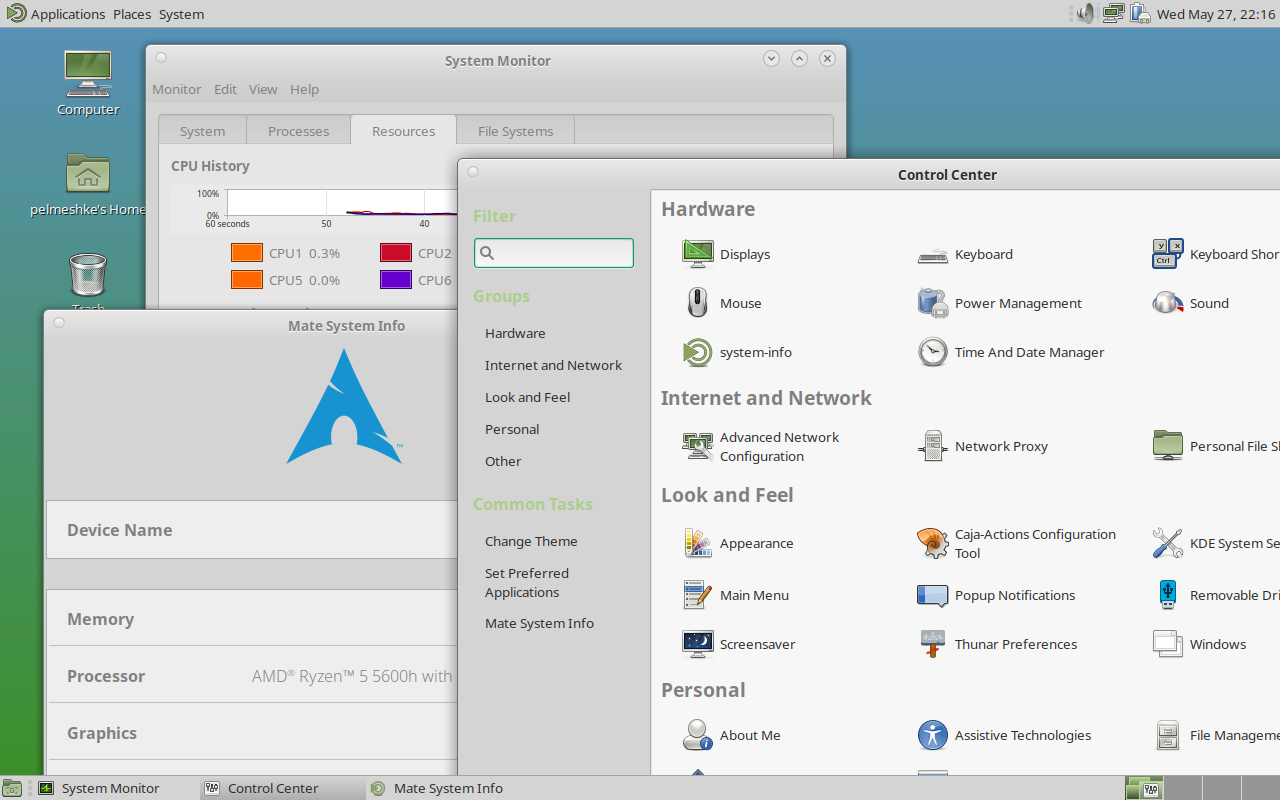
Task: Change the CPU6 purple color swatch
Action: pyautogui.click(x=396, y=280)
